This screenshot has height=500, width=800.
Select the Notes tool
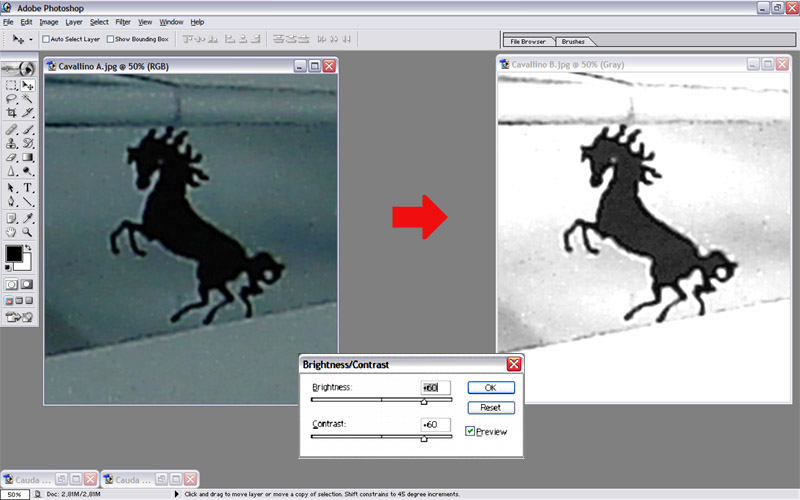tap(11, 218)
